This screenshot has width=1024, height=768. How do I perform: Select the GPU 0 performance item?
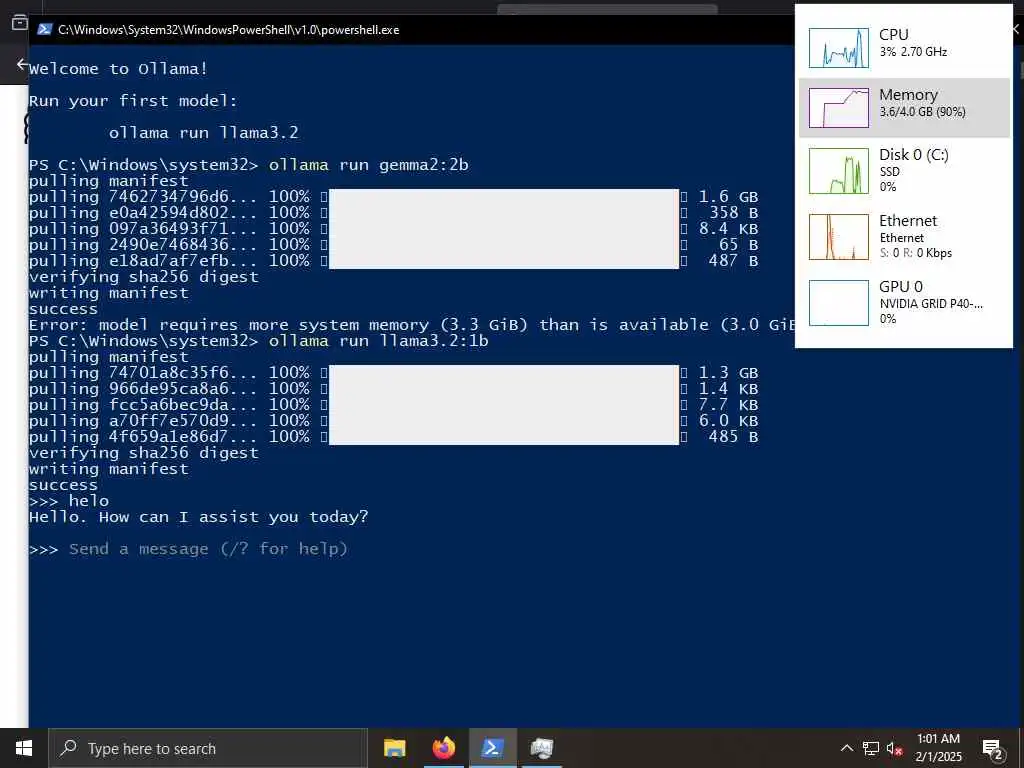[x=904, y=302]
